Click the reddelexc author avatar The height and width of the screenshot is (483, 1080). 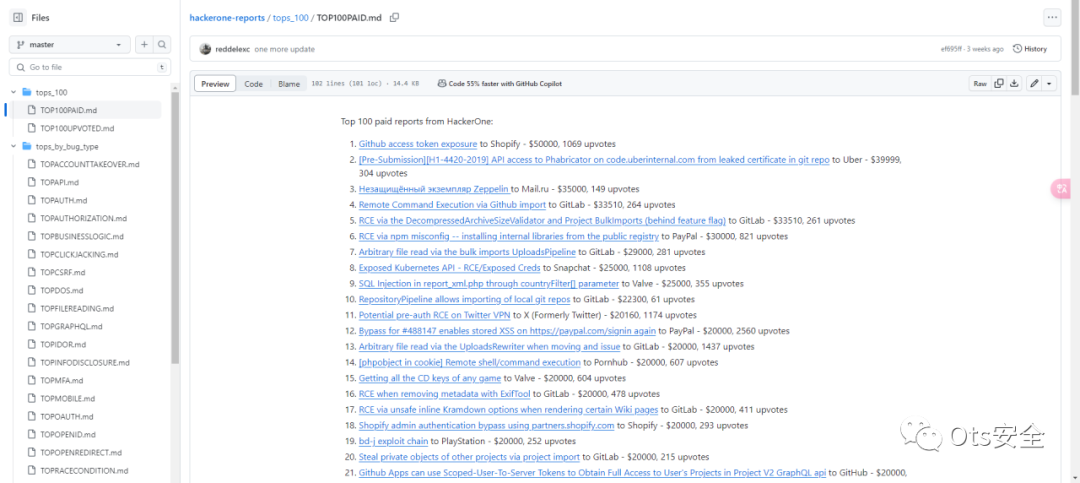(205, 49)
